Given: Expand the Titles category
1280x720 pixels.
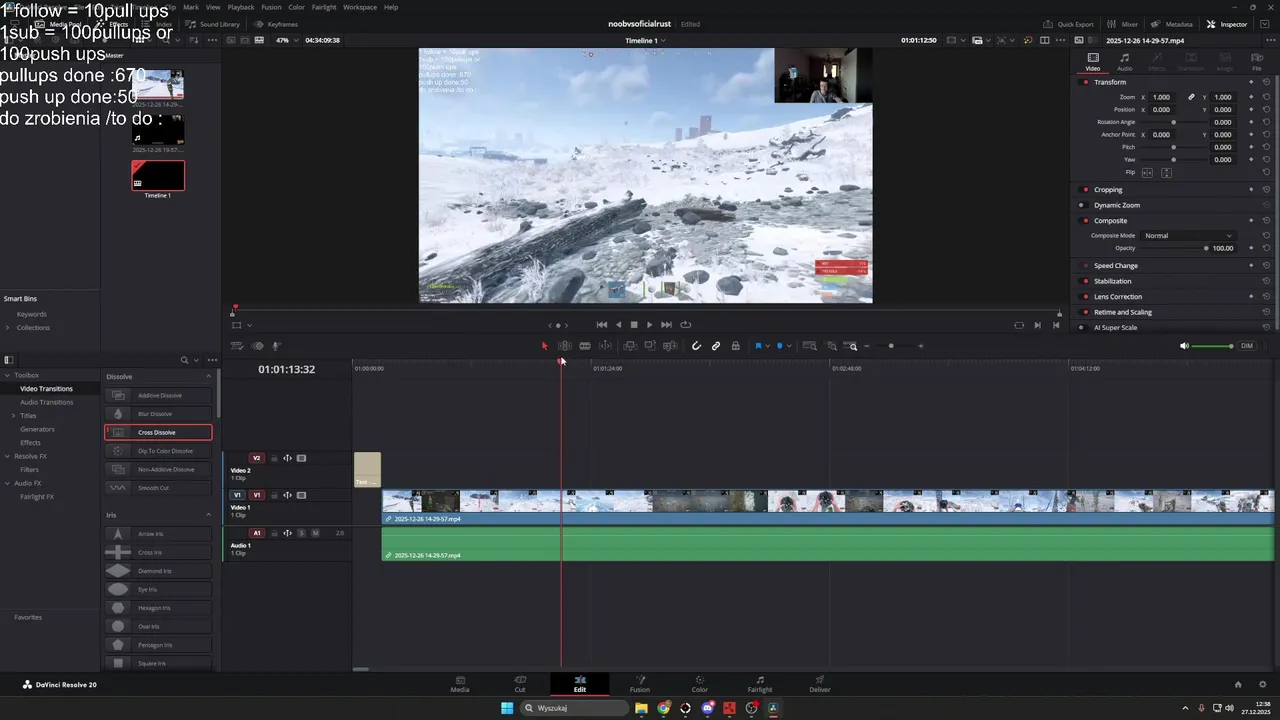Looking at the screenshot, I should point(14,415).
